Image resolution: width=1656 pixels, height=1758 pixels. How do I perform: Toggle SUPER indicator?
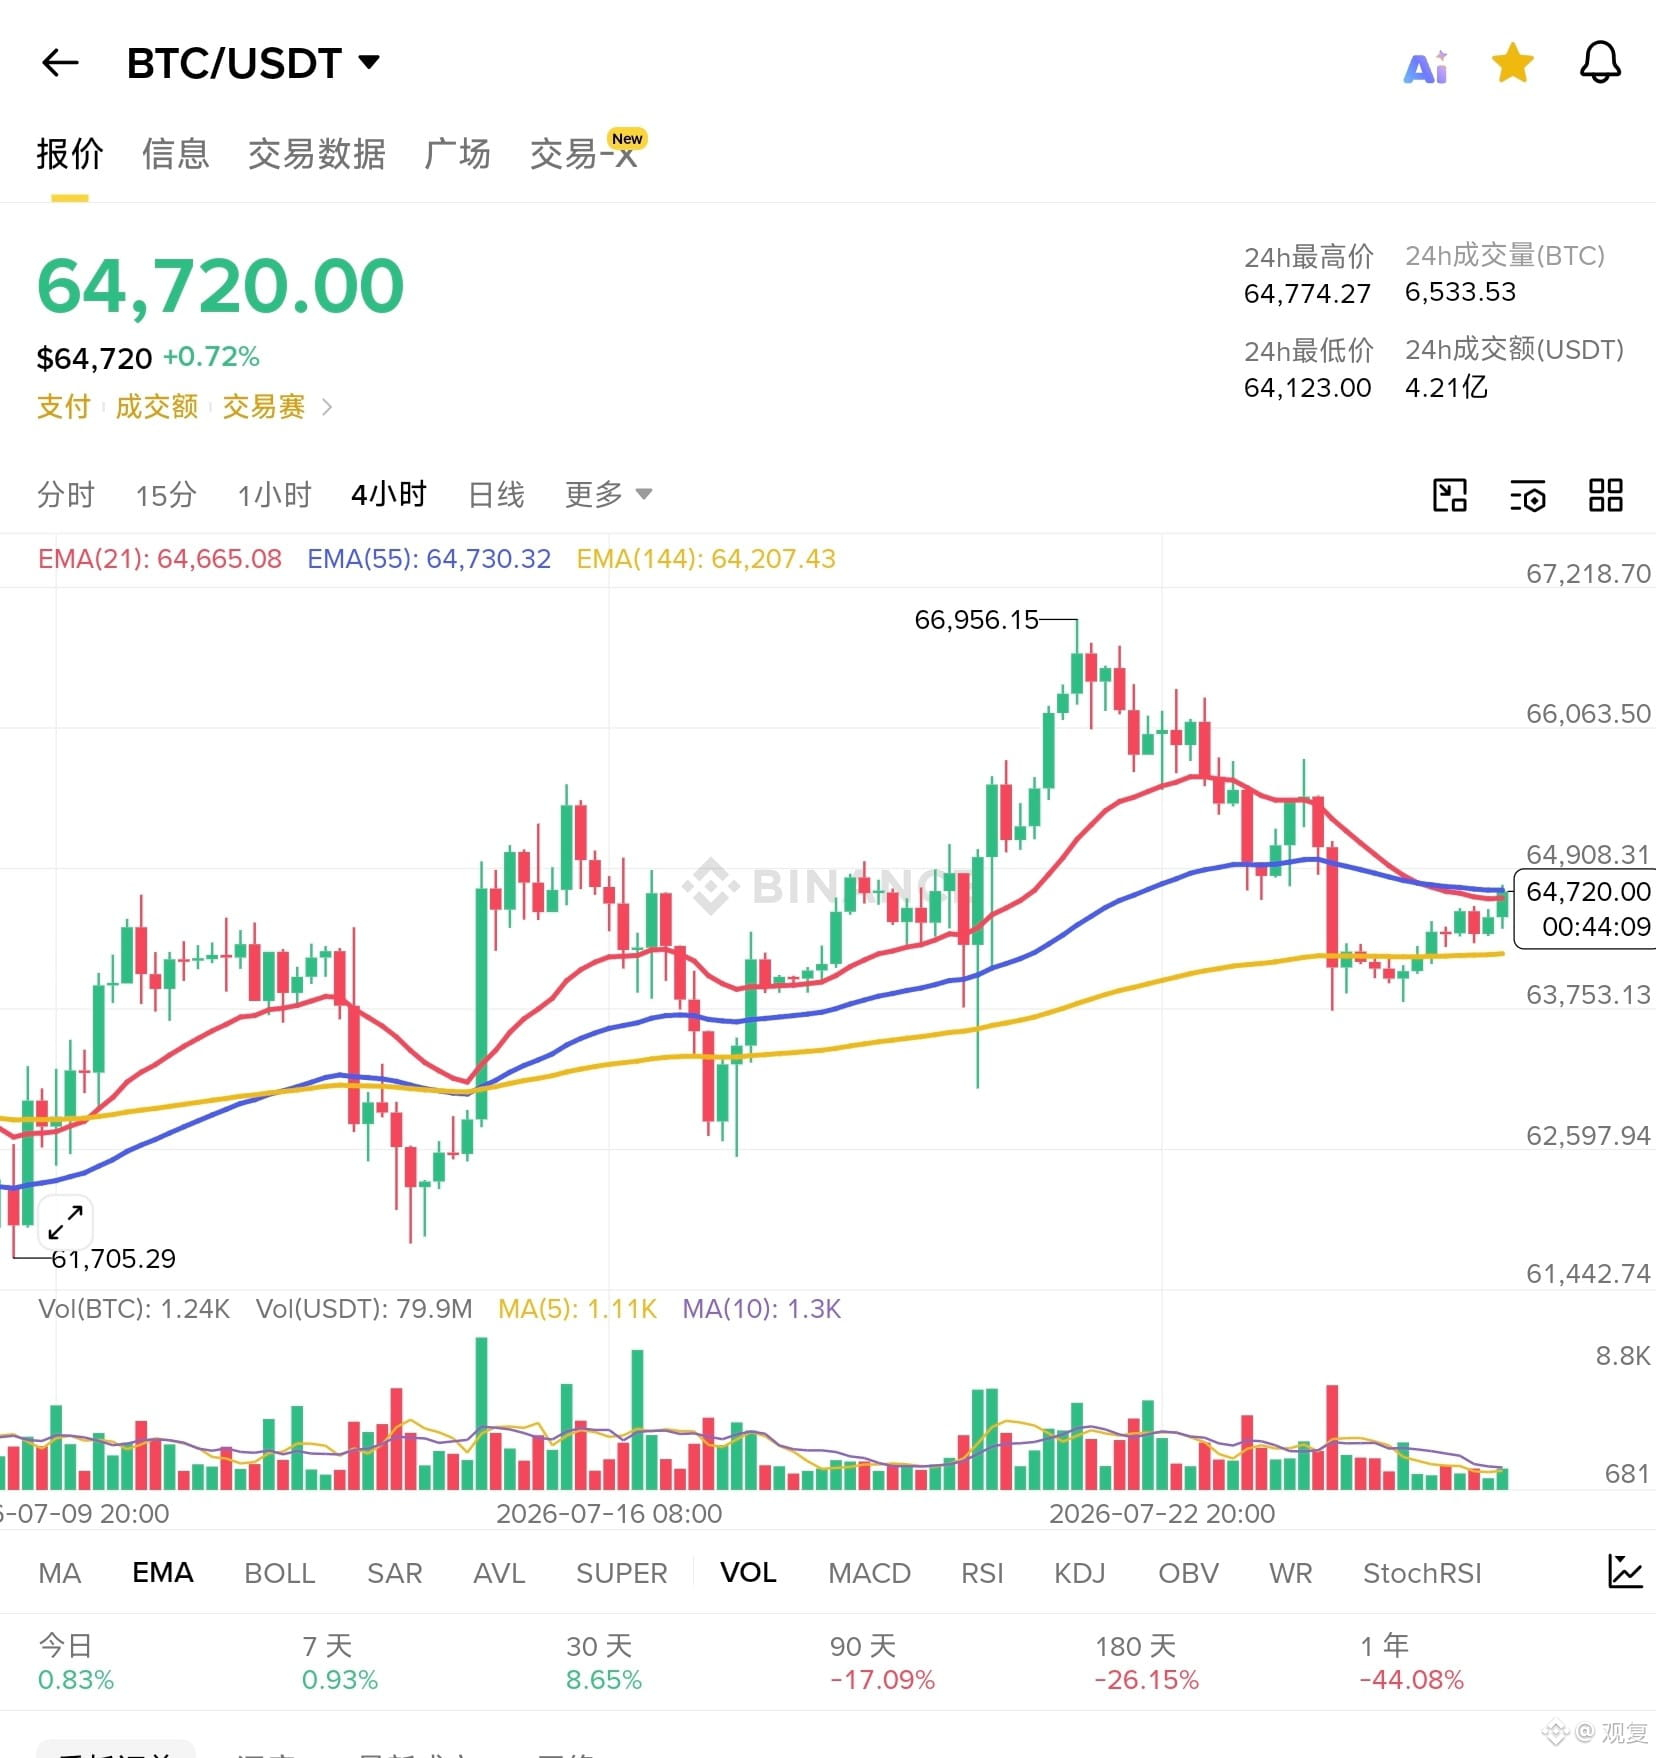point(622,1573)
